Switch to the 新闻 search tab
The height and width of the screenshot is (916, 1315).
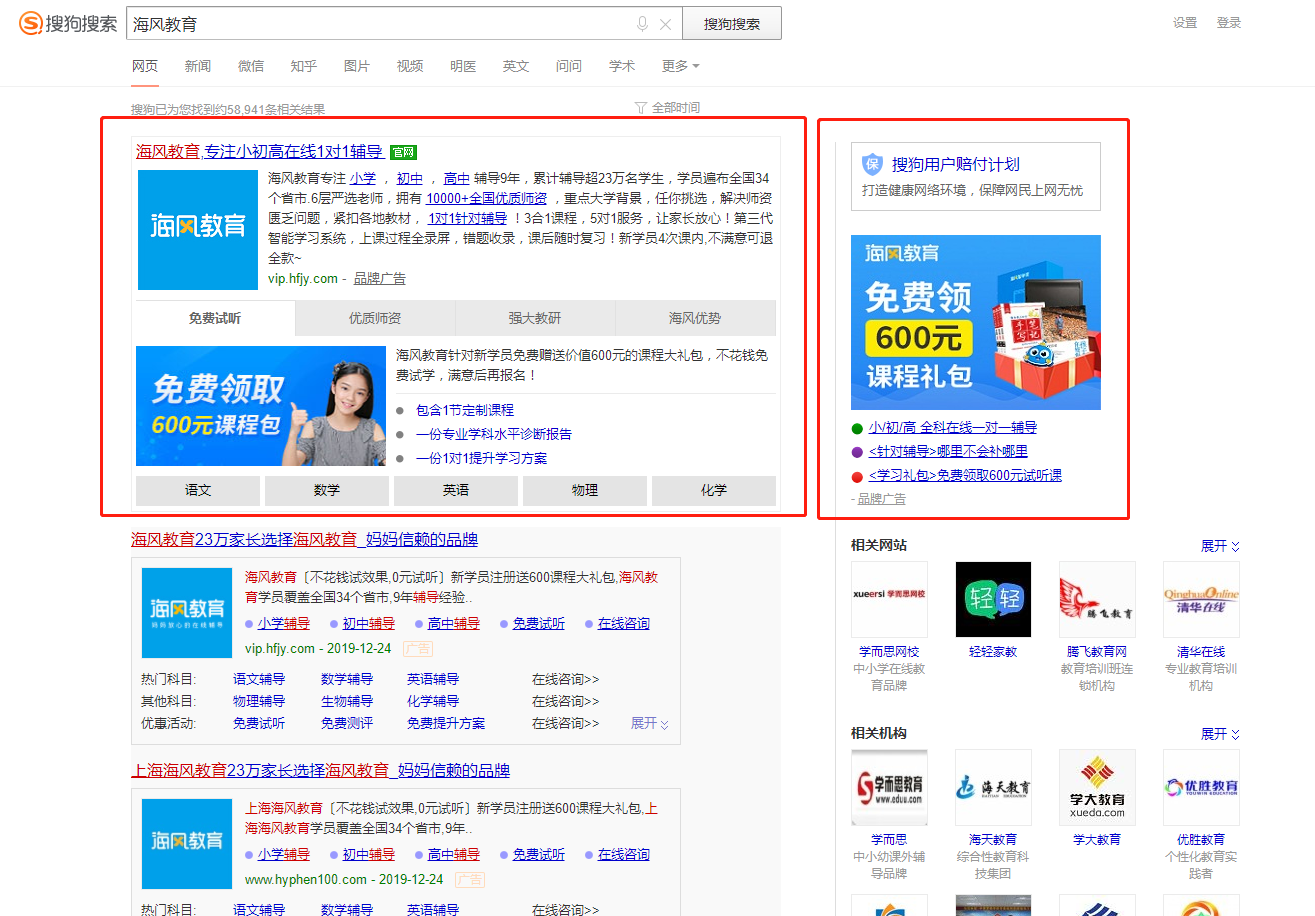pos(198,66)
